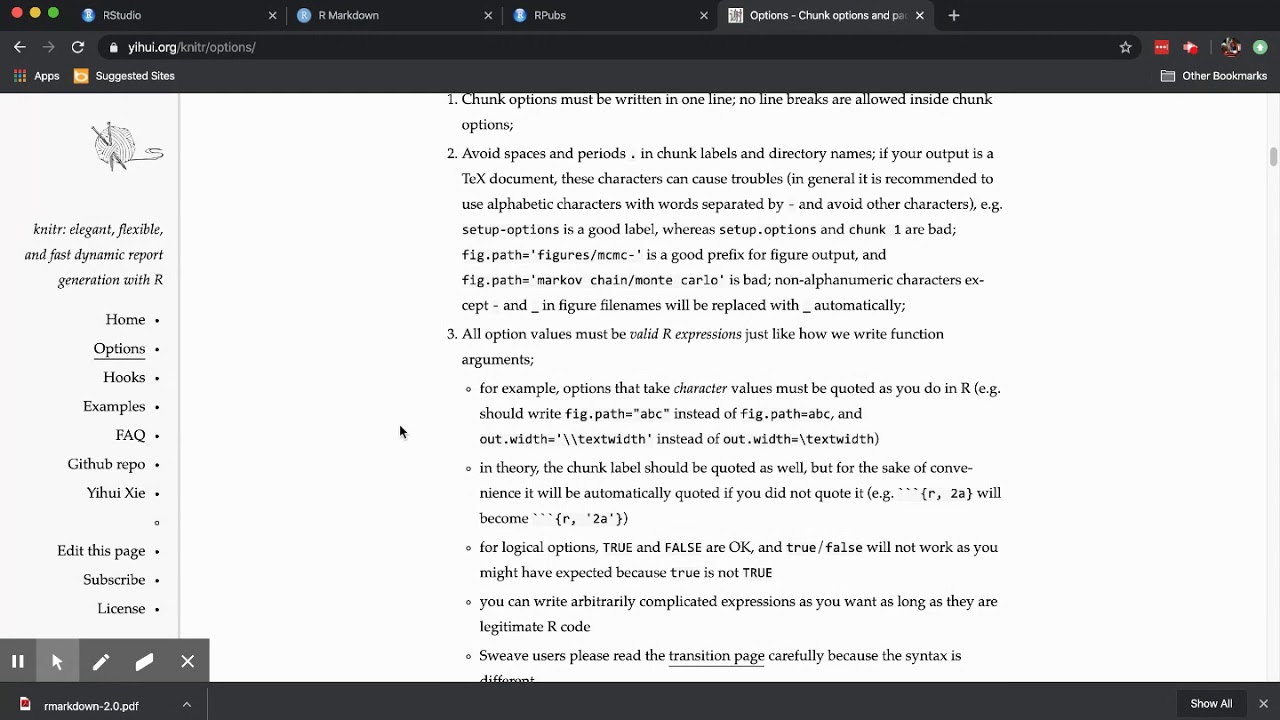The image size is (1280, 720).
Task: Click the site lock icon in the address bar
Action: tap(114, 47)
